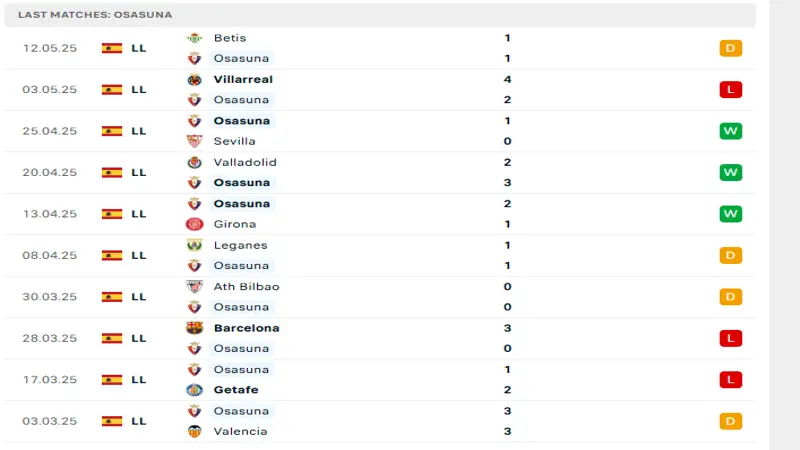This screenshot has width=800, height=450.
Task: Click the Ath Bilbao club crest icon
Action: [x=194, y=286]
